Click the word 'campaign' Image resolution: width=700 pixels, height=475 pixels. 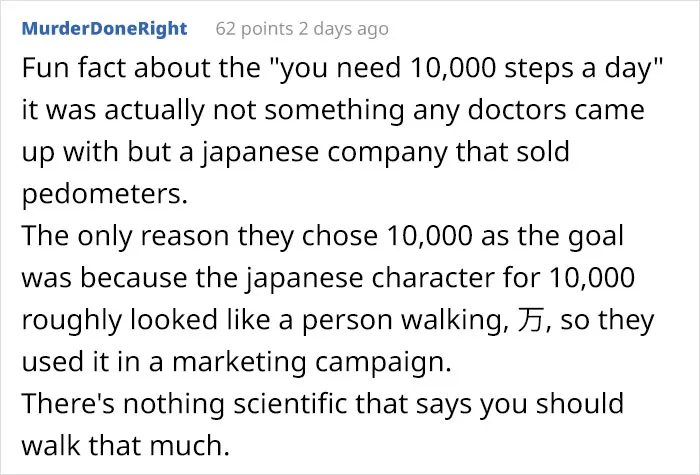[380, 362]
